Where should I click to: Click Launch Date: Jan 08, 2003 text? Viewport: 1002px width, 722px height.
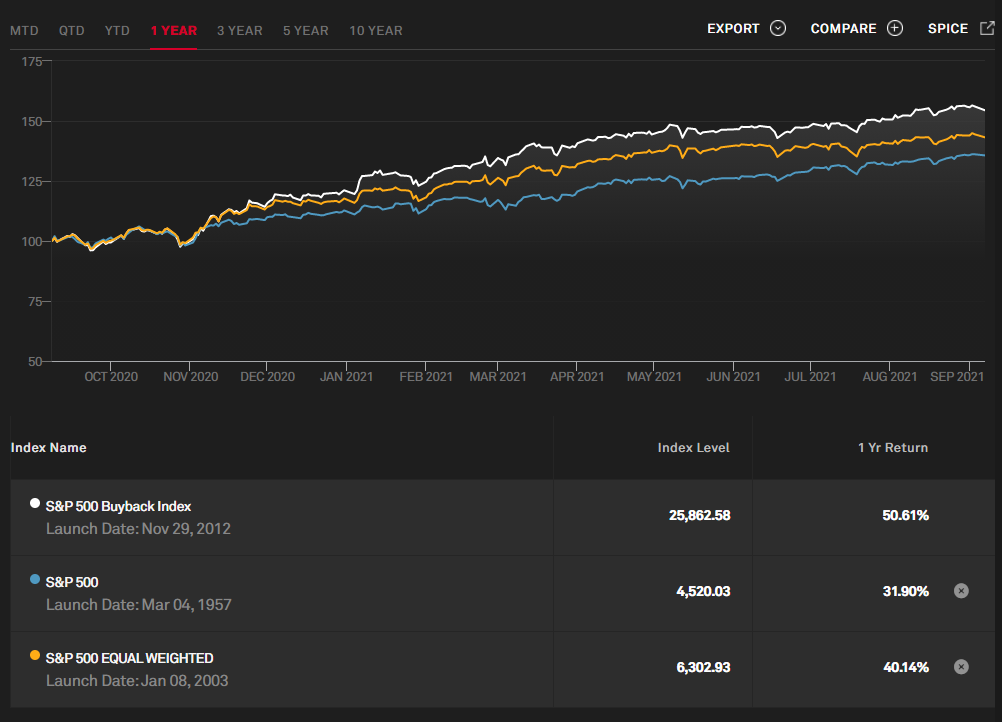click(137, 681)
